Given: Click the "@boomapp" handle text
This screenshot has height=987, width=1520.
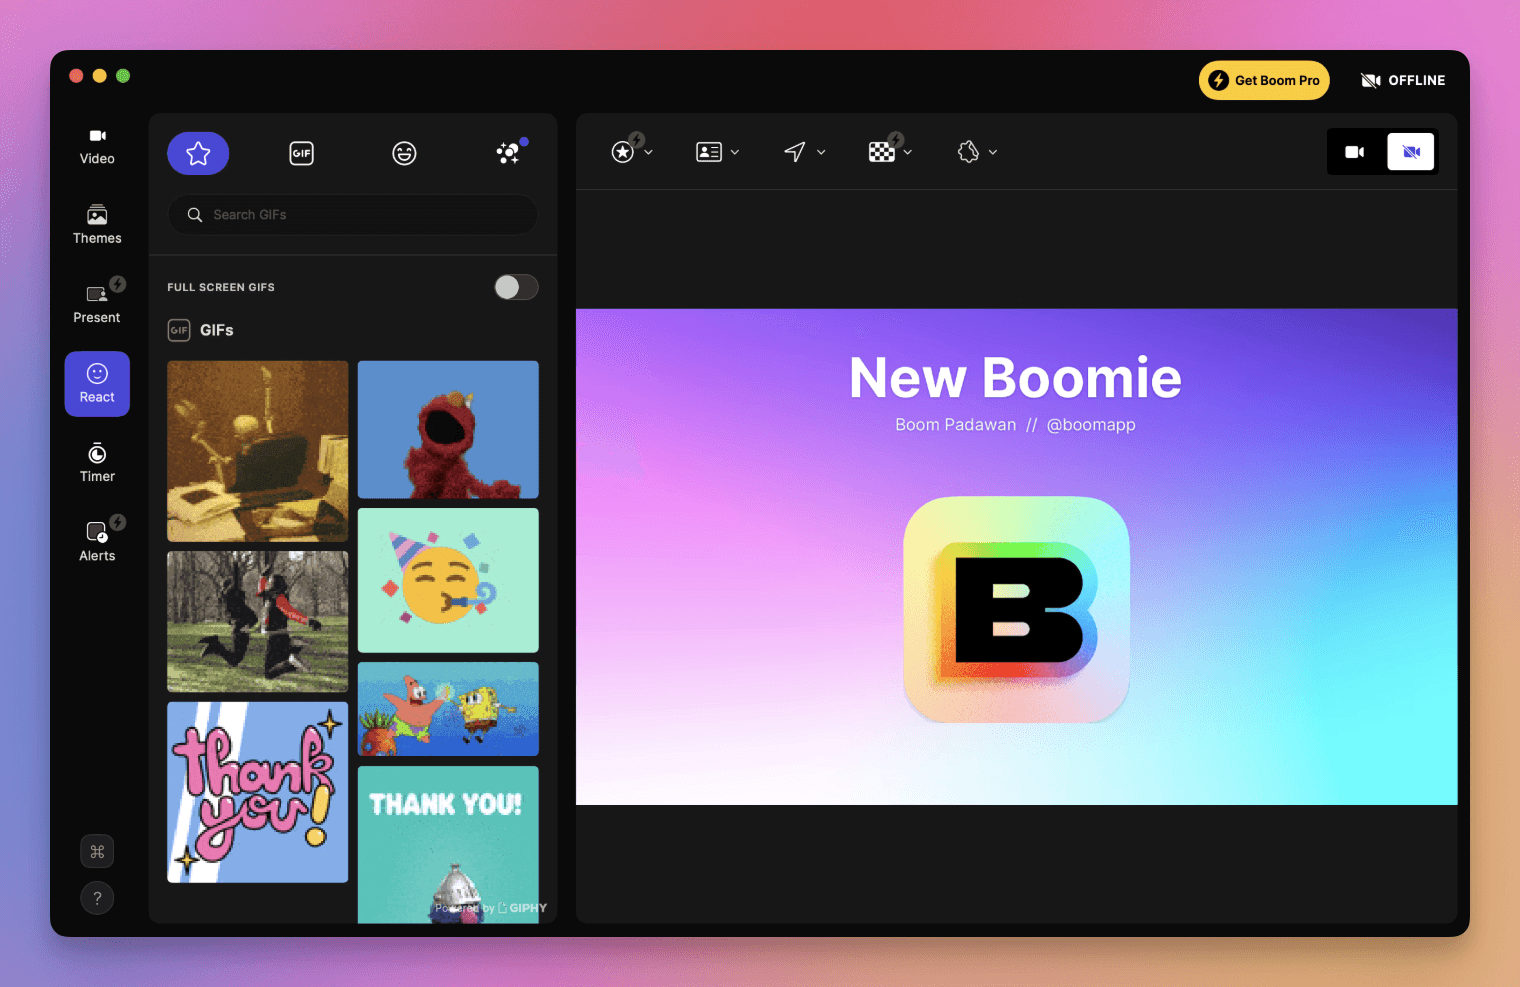Looking at the screenshot, I should point(1091,425).
